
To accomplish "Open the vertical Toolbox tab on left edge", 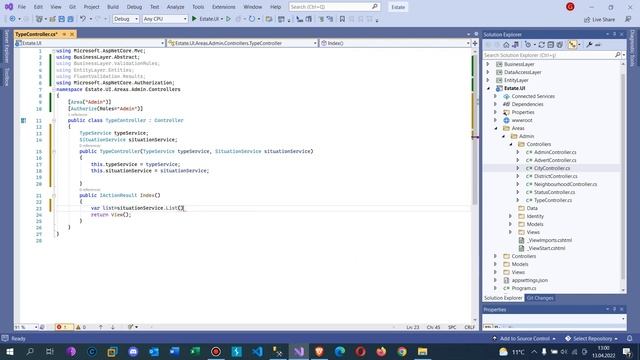I will pyautogui.click(x=7, y=77).
